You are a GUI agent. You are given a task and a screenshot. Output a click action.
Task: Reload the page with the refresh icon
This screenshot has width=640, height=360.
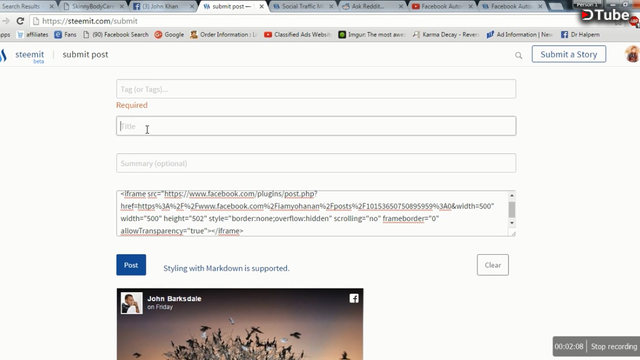20,21
